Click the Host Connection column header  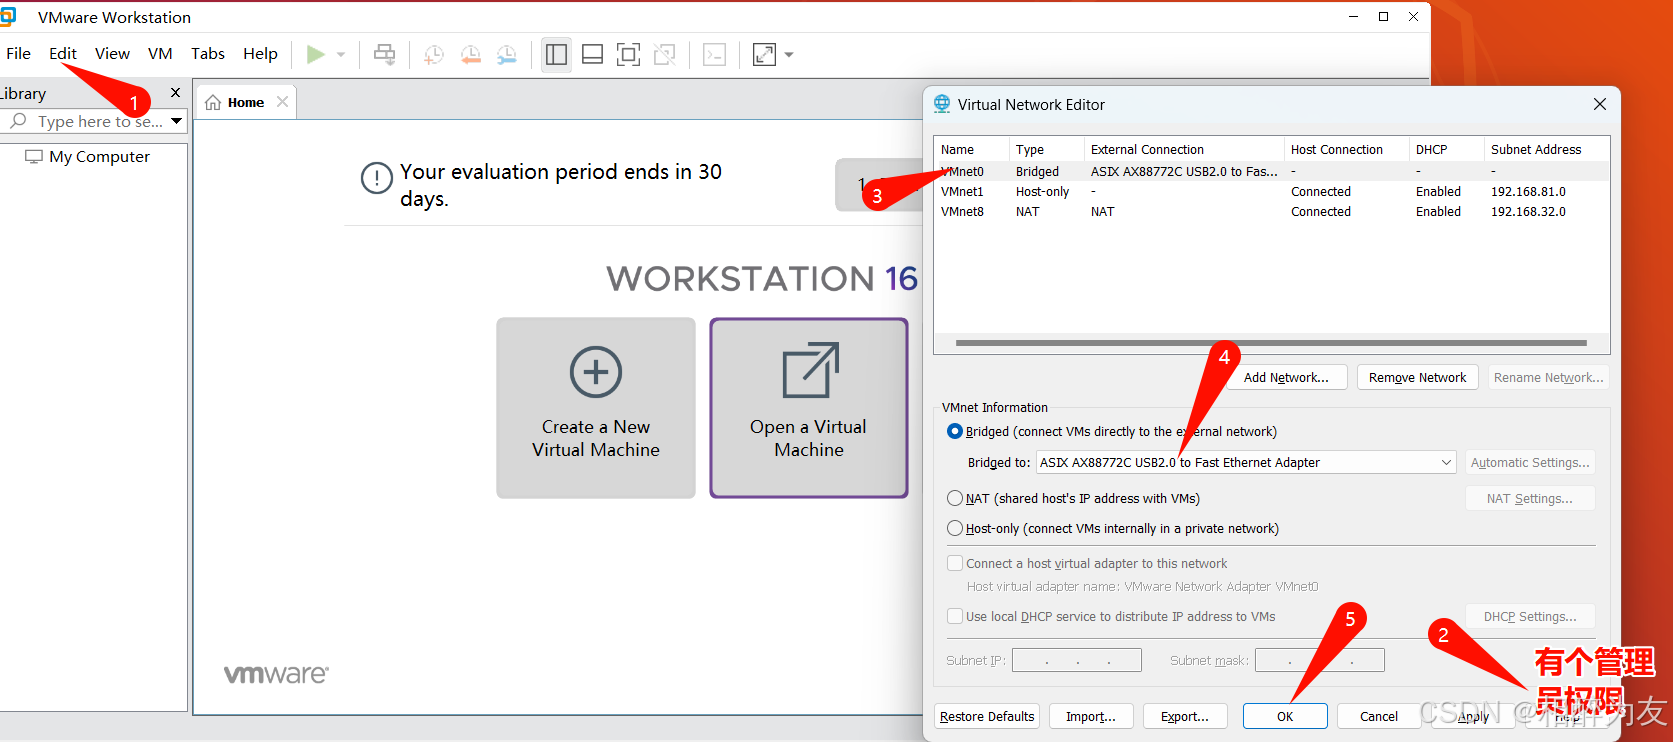click(1346, 149)
